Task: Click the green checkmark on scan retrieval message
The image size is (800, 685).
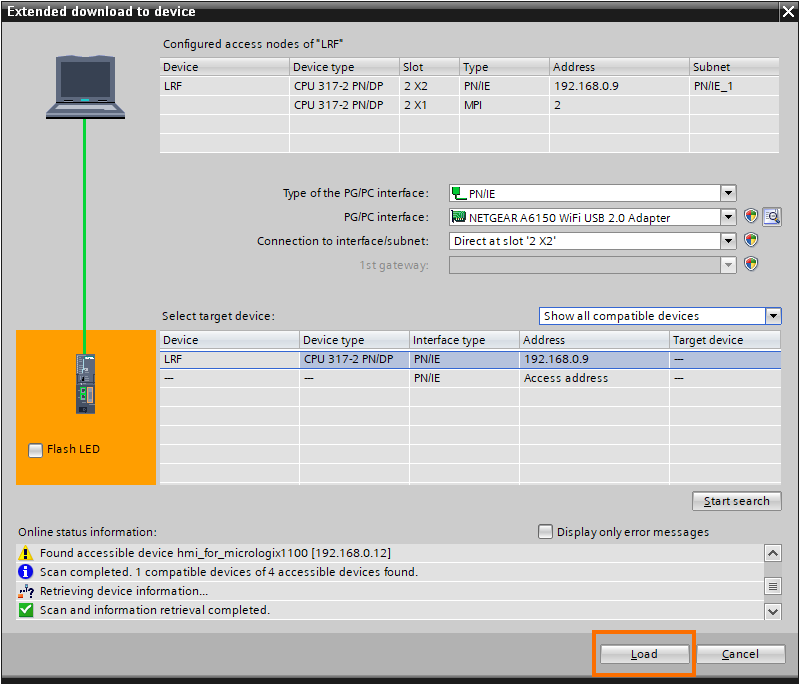Action: (x=25, y=609)
